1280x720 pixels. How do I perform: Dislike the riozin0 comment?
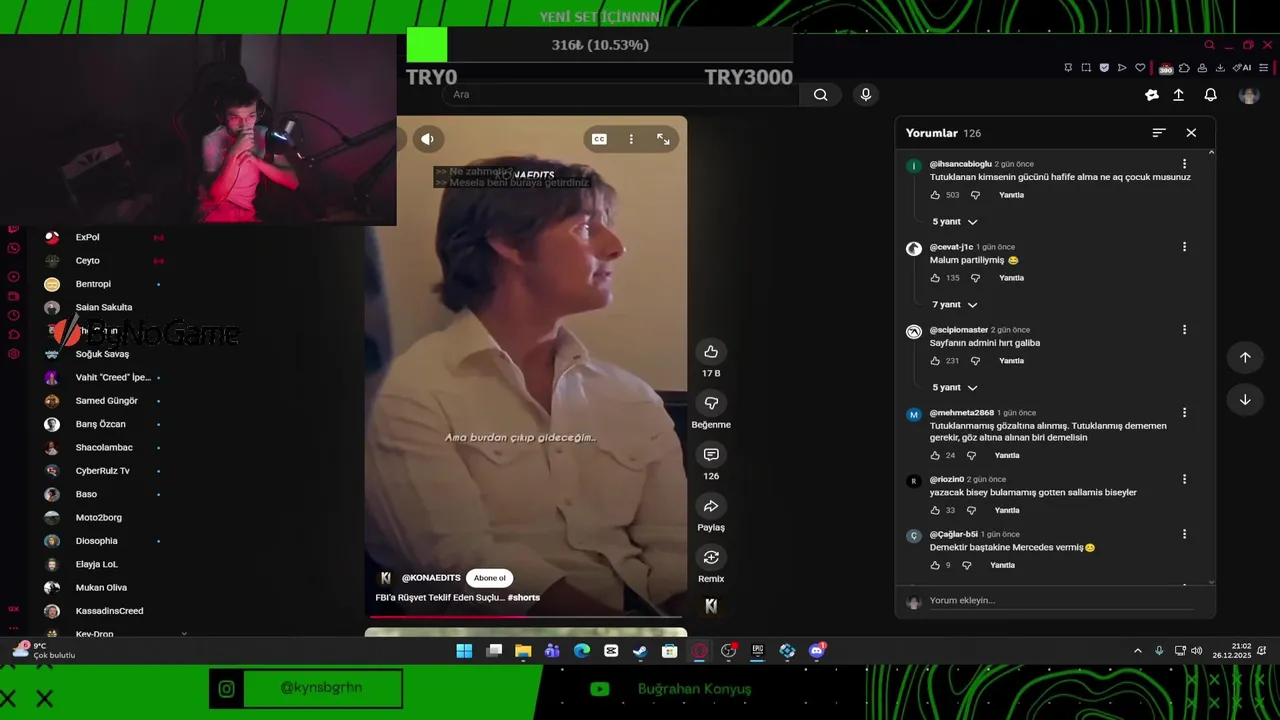point(971,510)
